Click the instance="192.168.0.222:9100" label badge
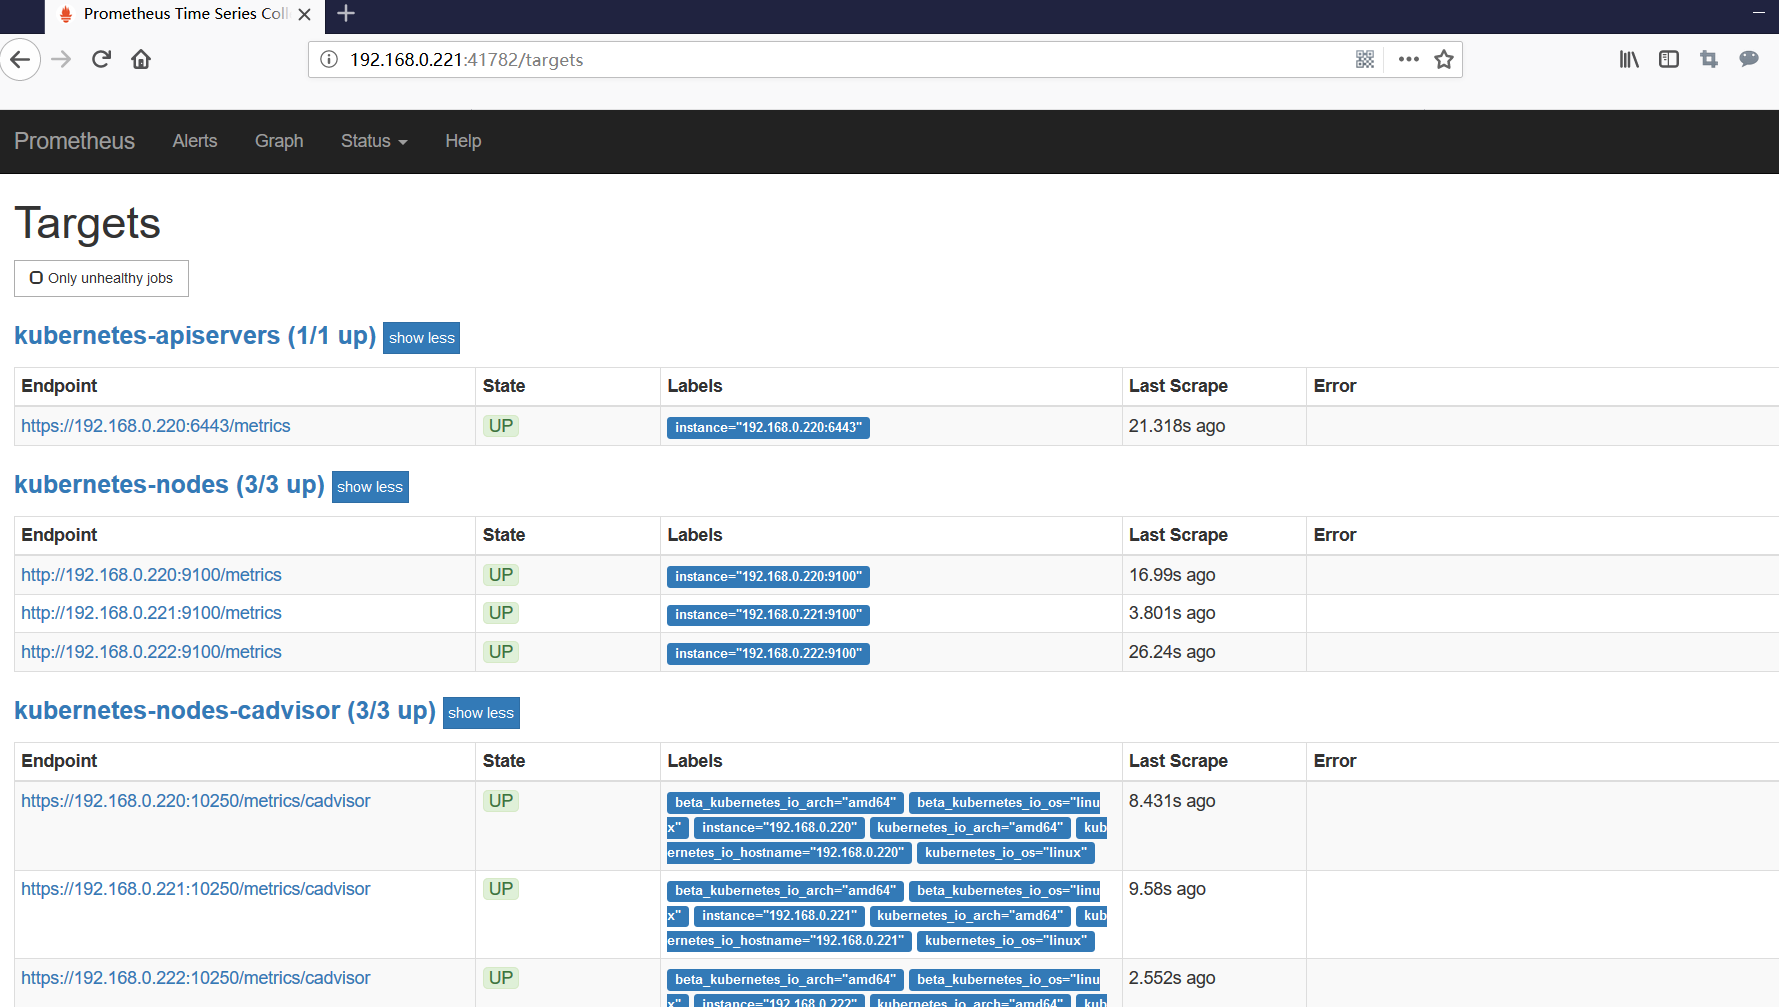Image resolution: width=1779 pixels, height=1007 pixels. pyautogui.click(x=768, y=654)
